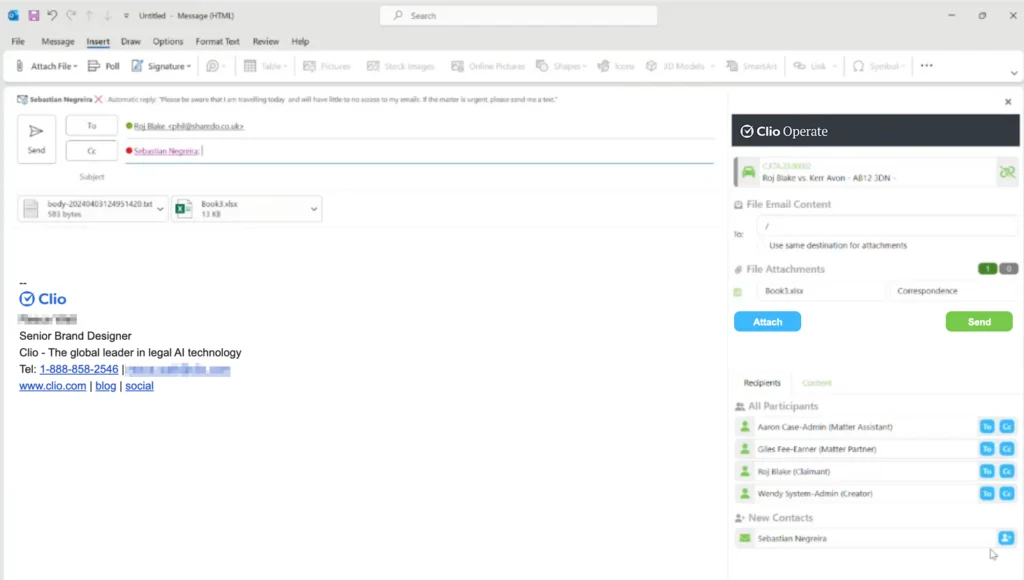The image size is (1024, 580).
Task: Click the Correspondence field for Book3.xlsx
Action: pos(950,291)
